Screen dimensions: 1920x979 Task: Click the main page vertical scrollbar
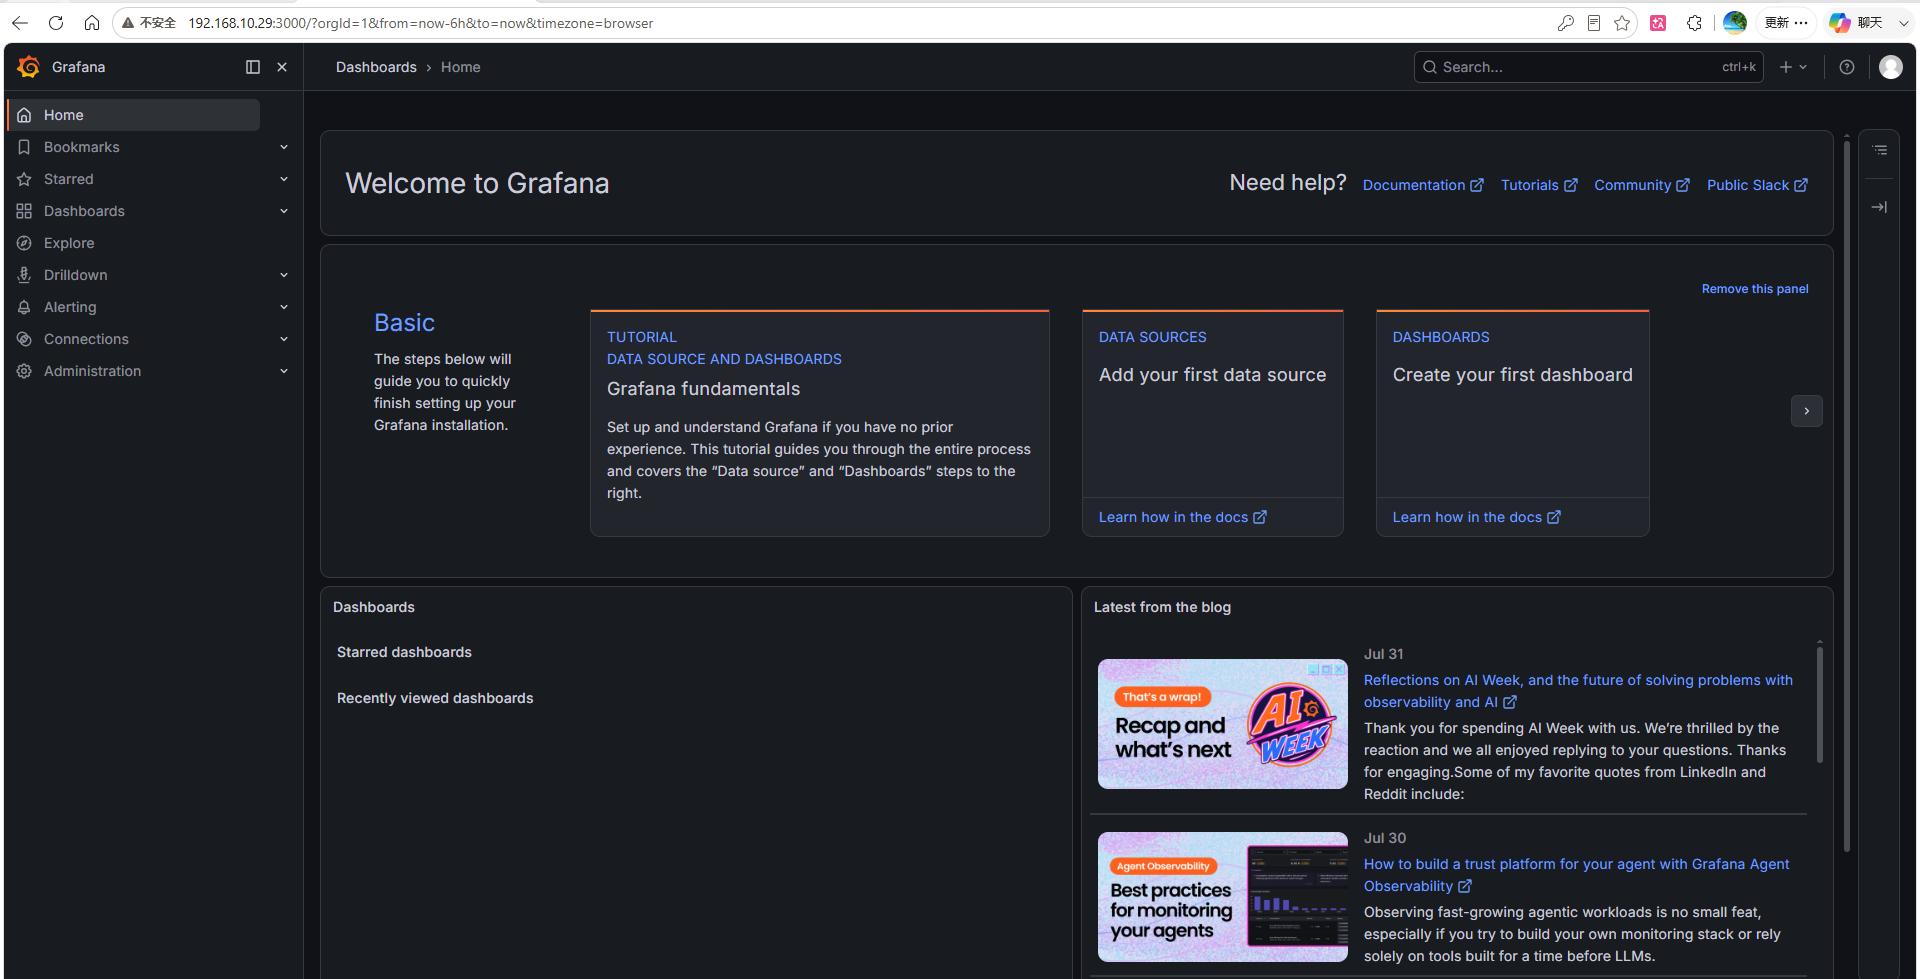[x=1847, y=495]
